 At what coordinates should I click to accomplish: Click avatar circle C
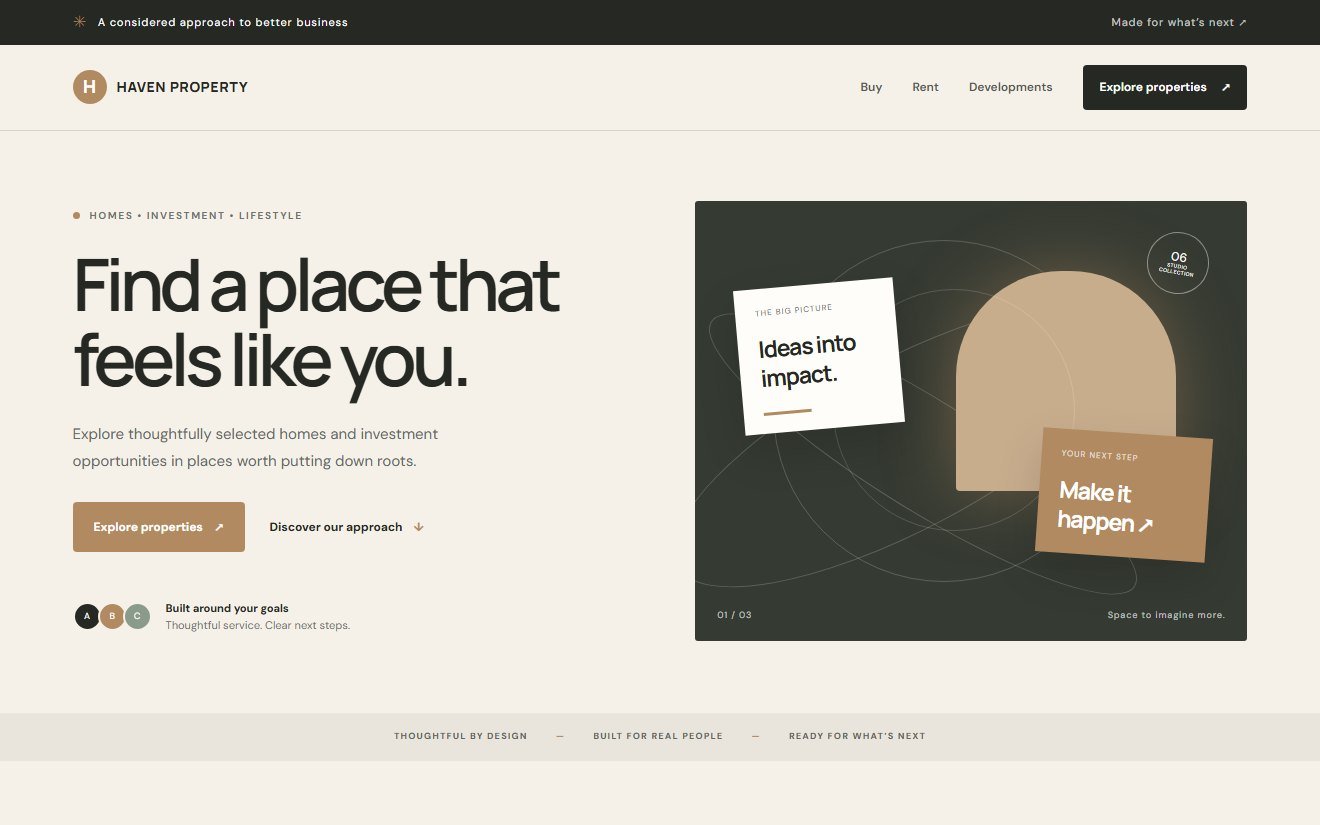(137, 616)
